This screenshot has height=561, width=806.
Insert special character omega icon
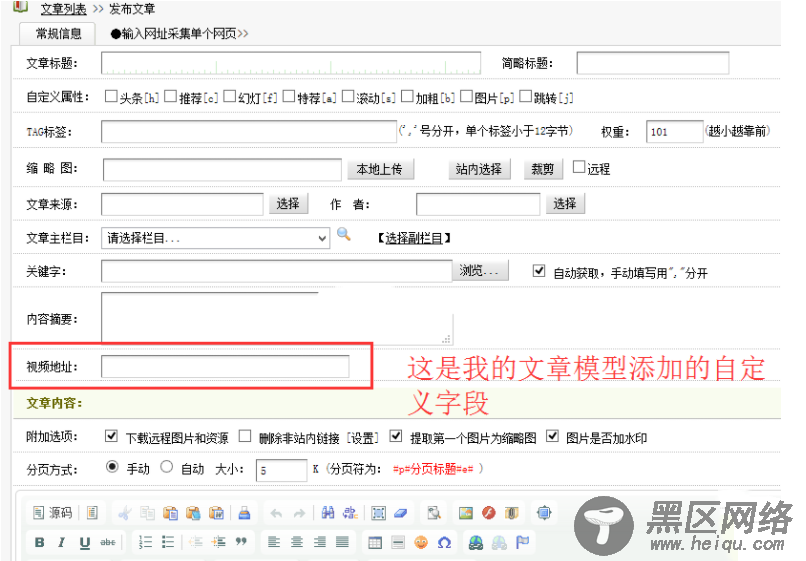[x=444, y=542]
